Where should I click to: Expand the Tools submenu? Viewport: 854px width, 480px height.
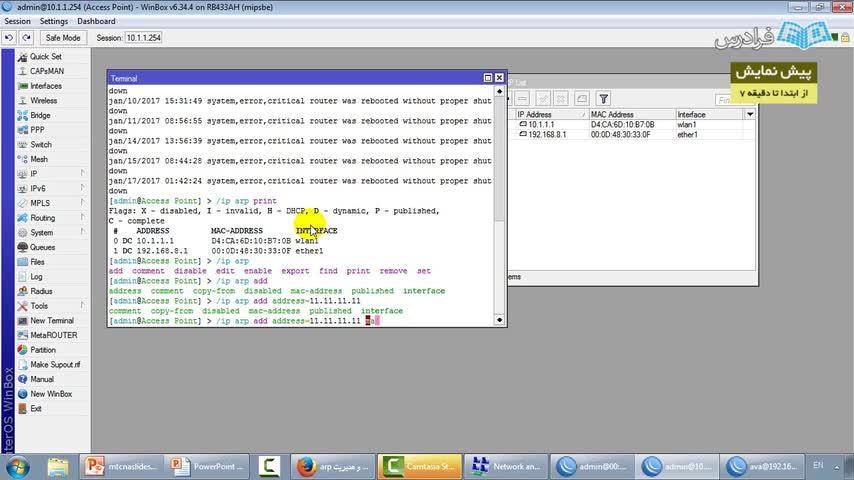pyautogui.click(x=39, y=306)
